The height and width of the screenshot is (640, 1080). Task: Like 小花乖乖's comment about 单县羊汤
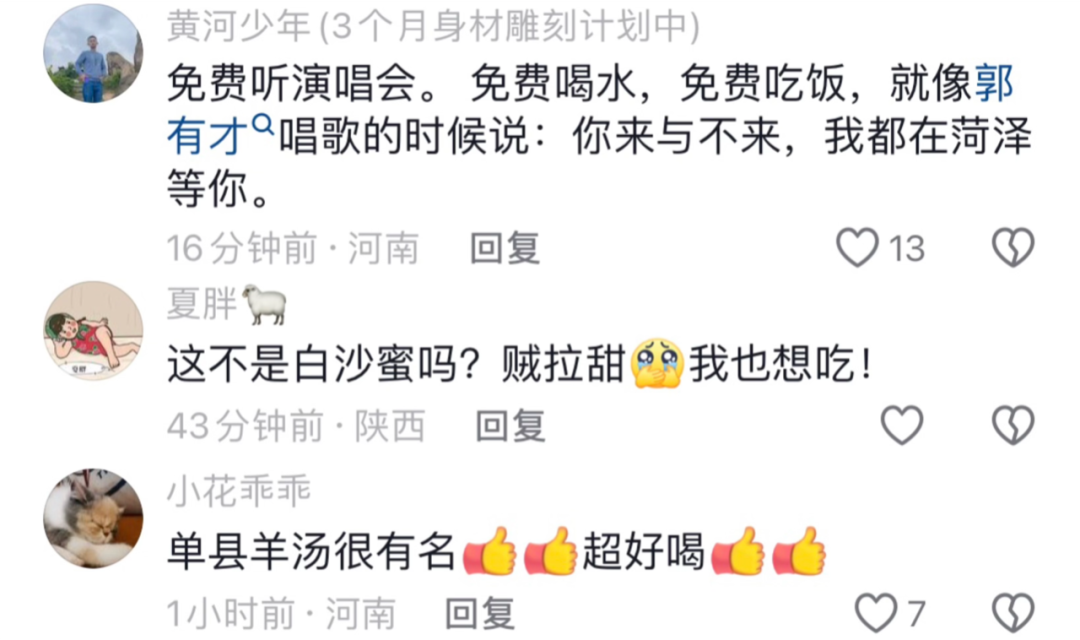tap(875, 612)
